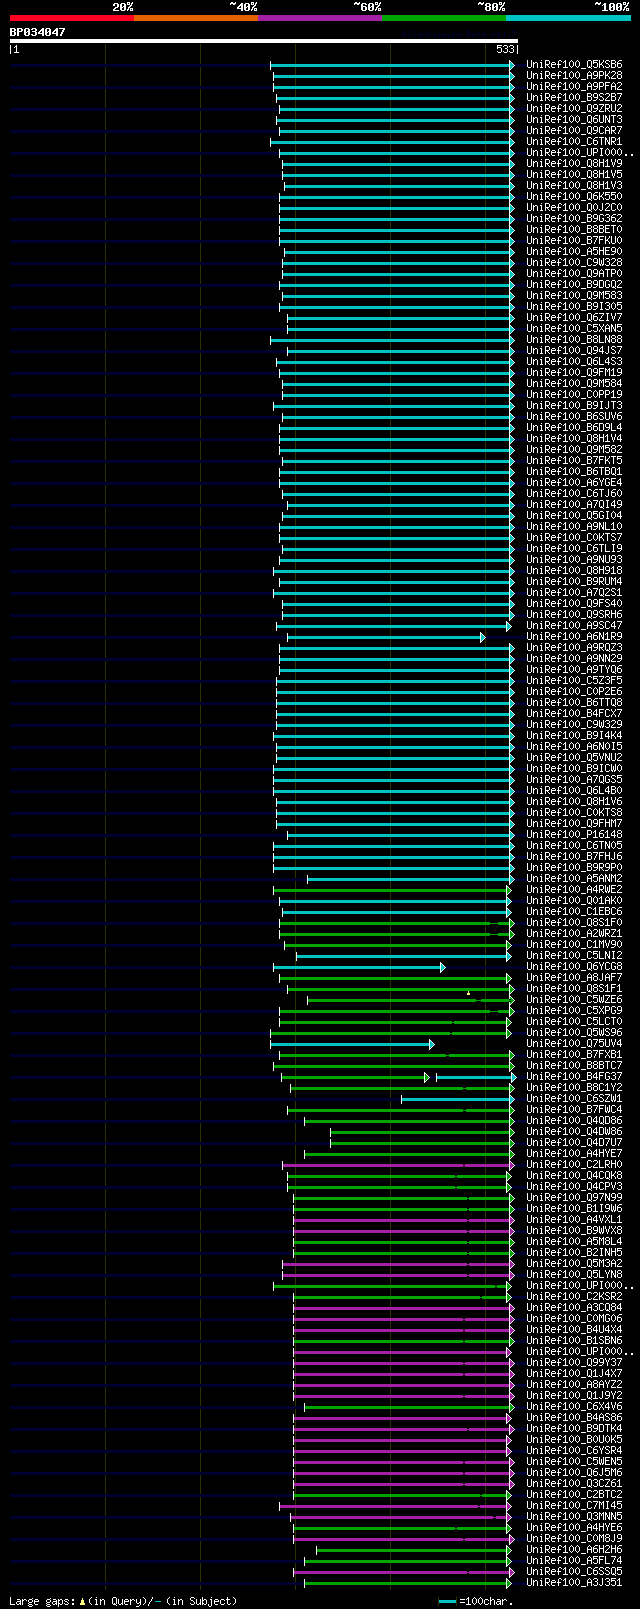Image resolution: width=640 pixels, height=1609 pixels.
Task: Open hit UniRef100_C2LRH0
Action: (x=574, y=1165)
